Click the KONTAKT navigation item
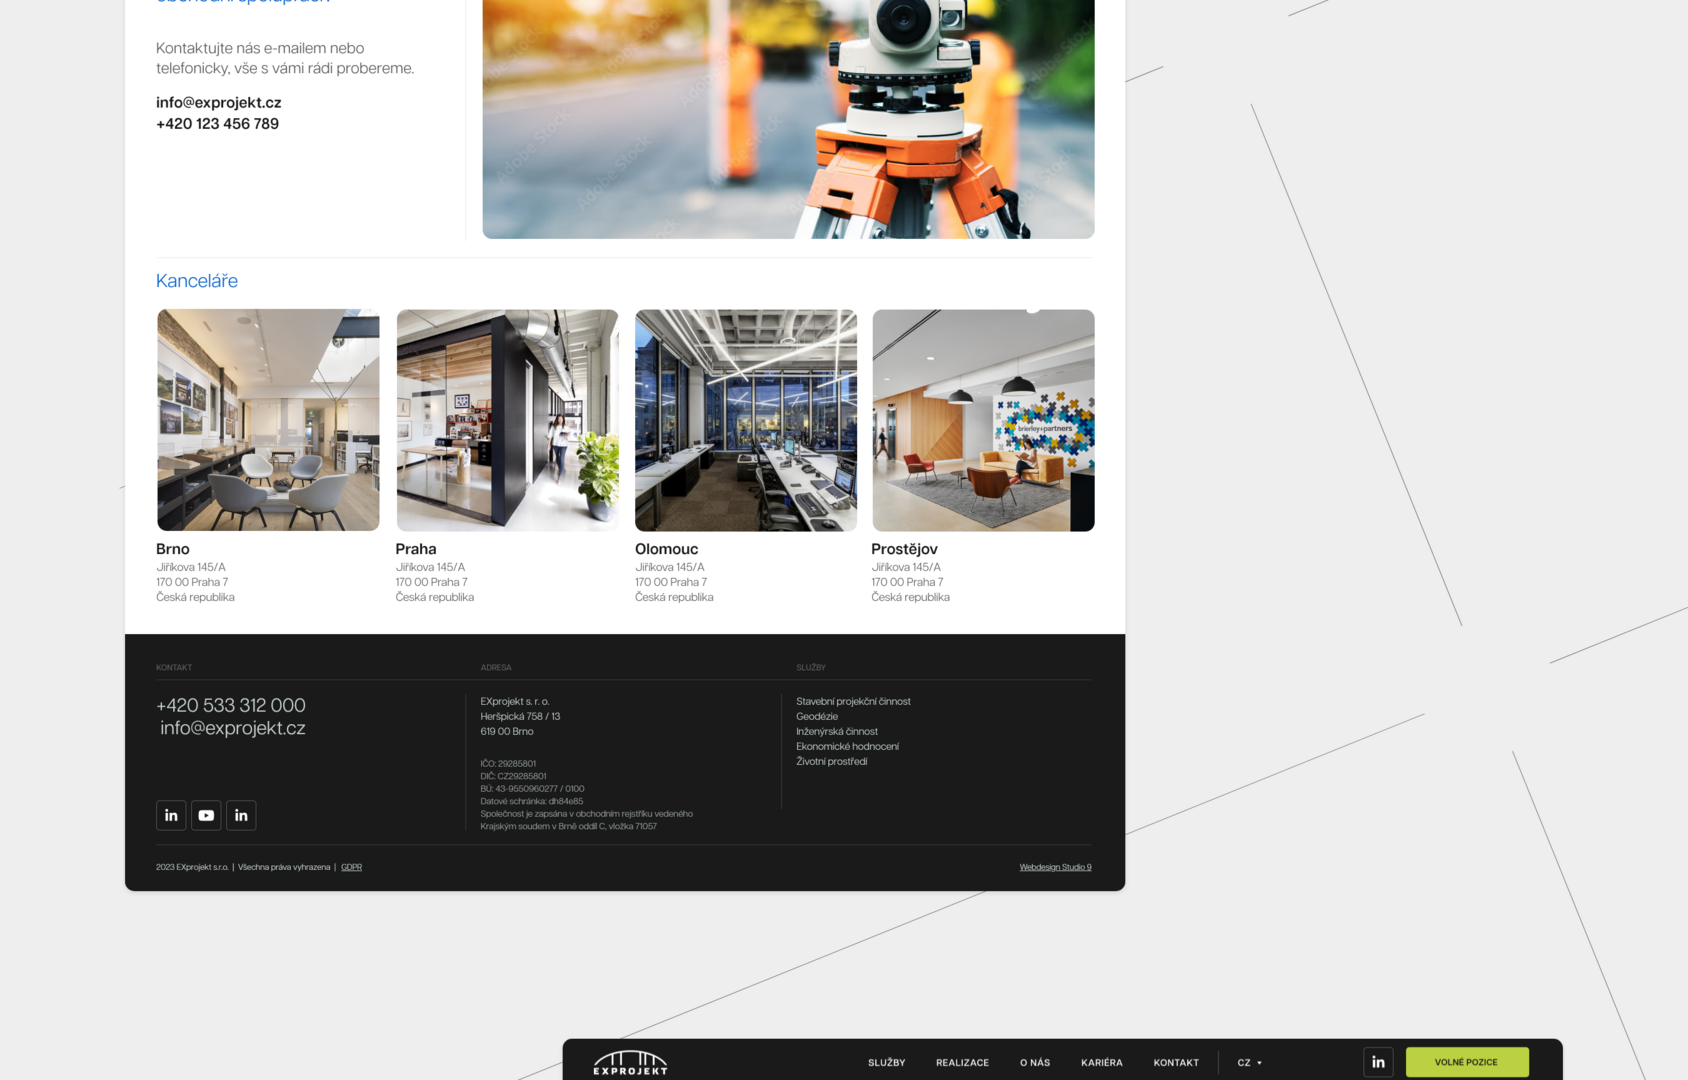The height and width of the screenshot is (1080, 1688). pos(1176,1063)
